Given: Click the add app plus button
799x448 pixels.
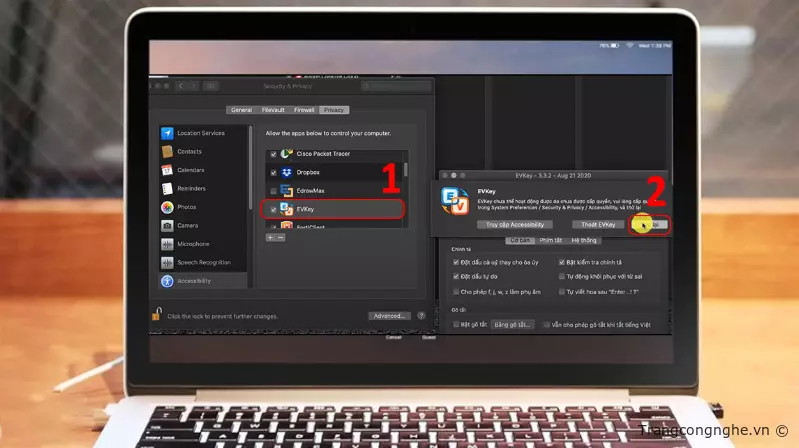Looking at the screenshot, I should click(x=270, y=237).
